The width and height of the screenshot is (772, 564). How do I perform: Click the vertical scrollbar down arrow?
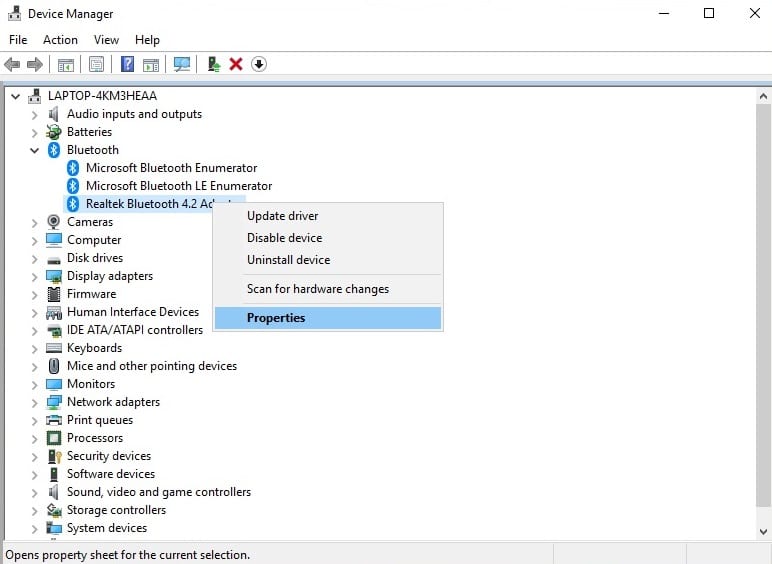[763, 531]
